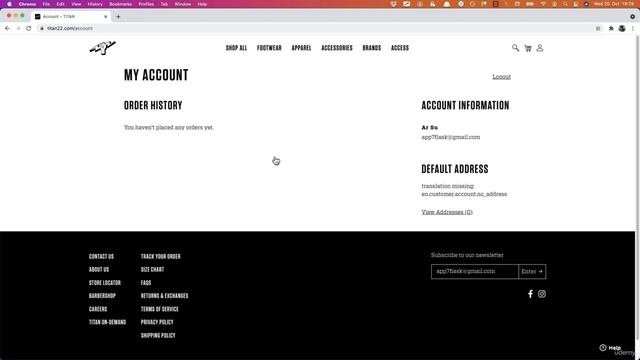This screenshot has height=360, width=640.
Task: Open Careers footer link
Action: click(x=98, y=309)
